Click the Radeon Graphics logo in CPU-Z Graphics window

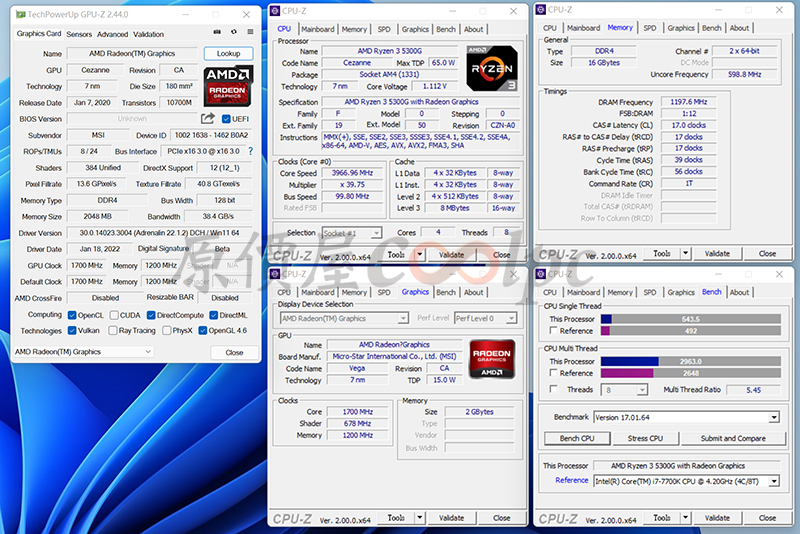tap(492, 359)
